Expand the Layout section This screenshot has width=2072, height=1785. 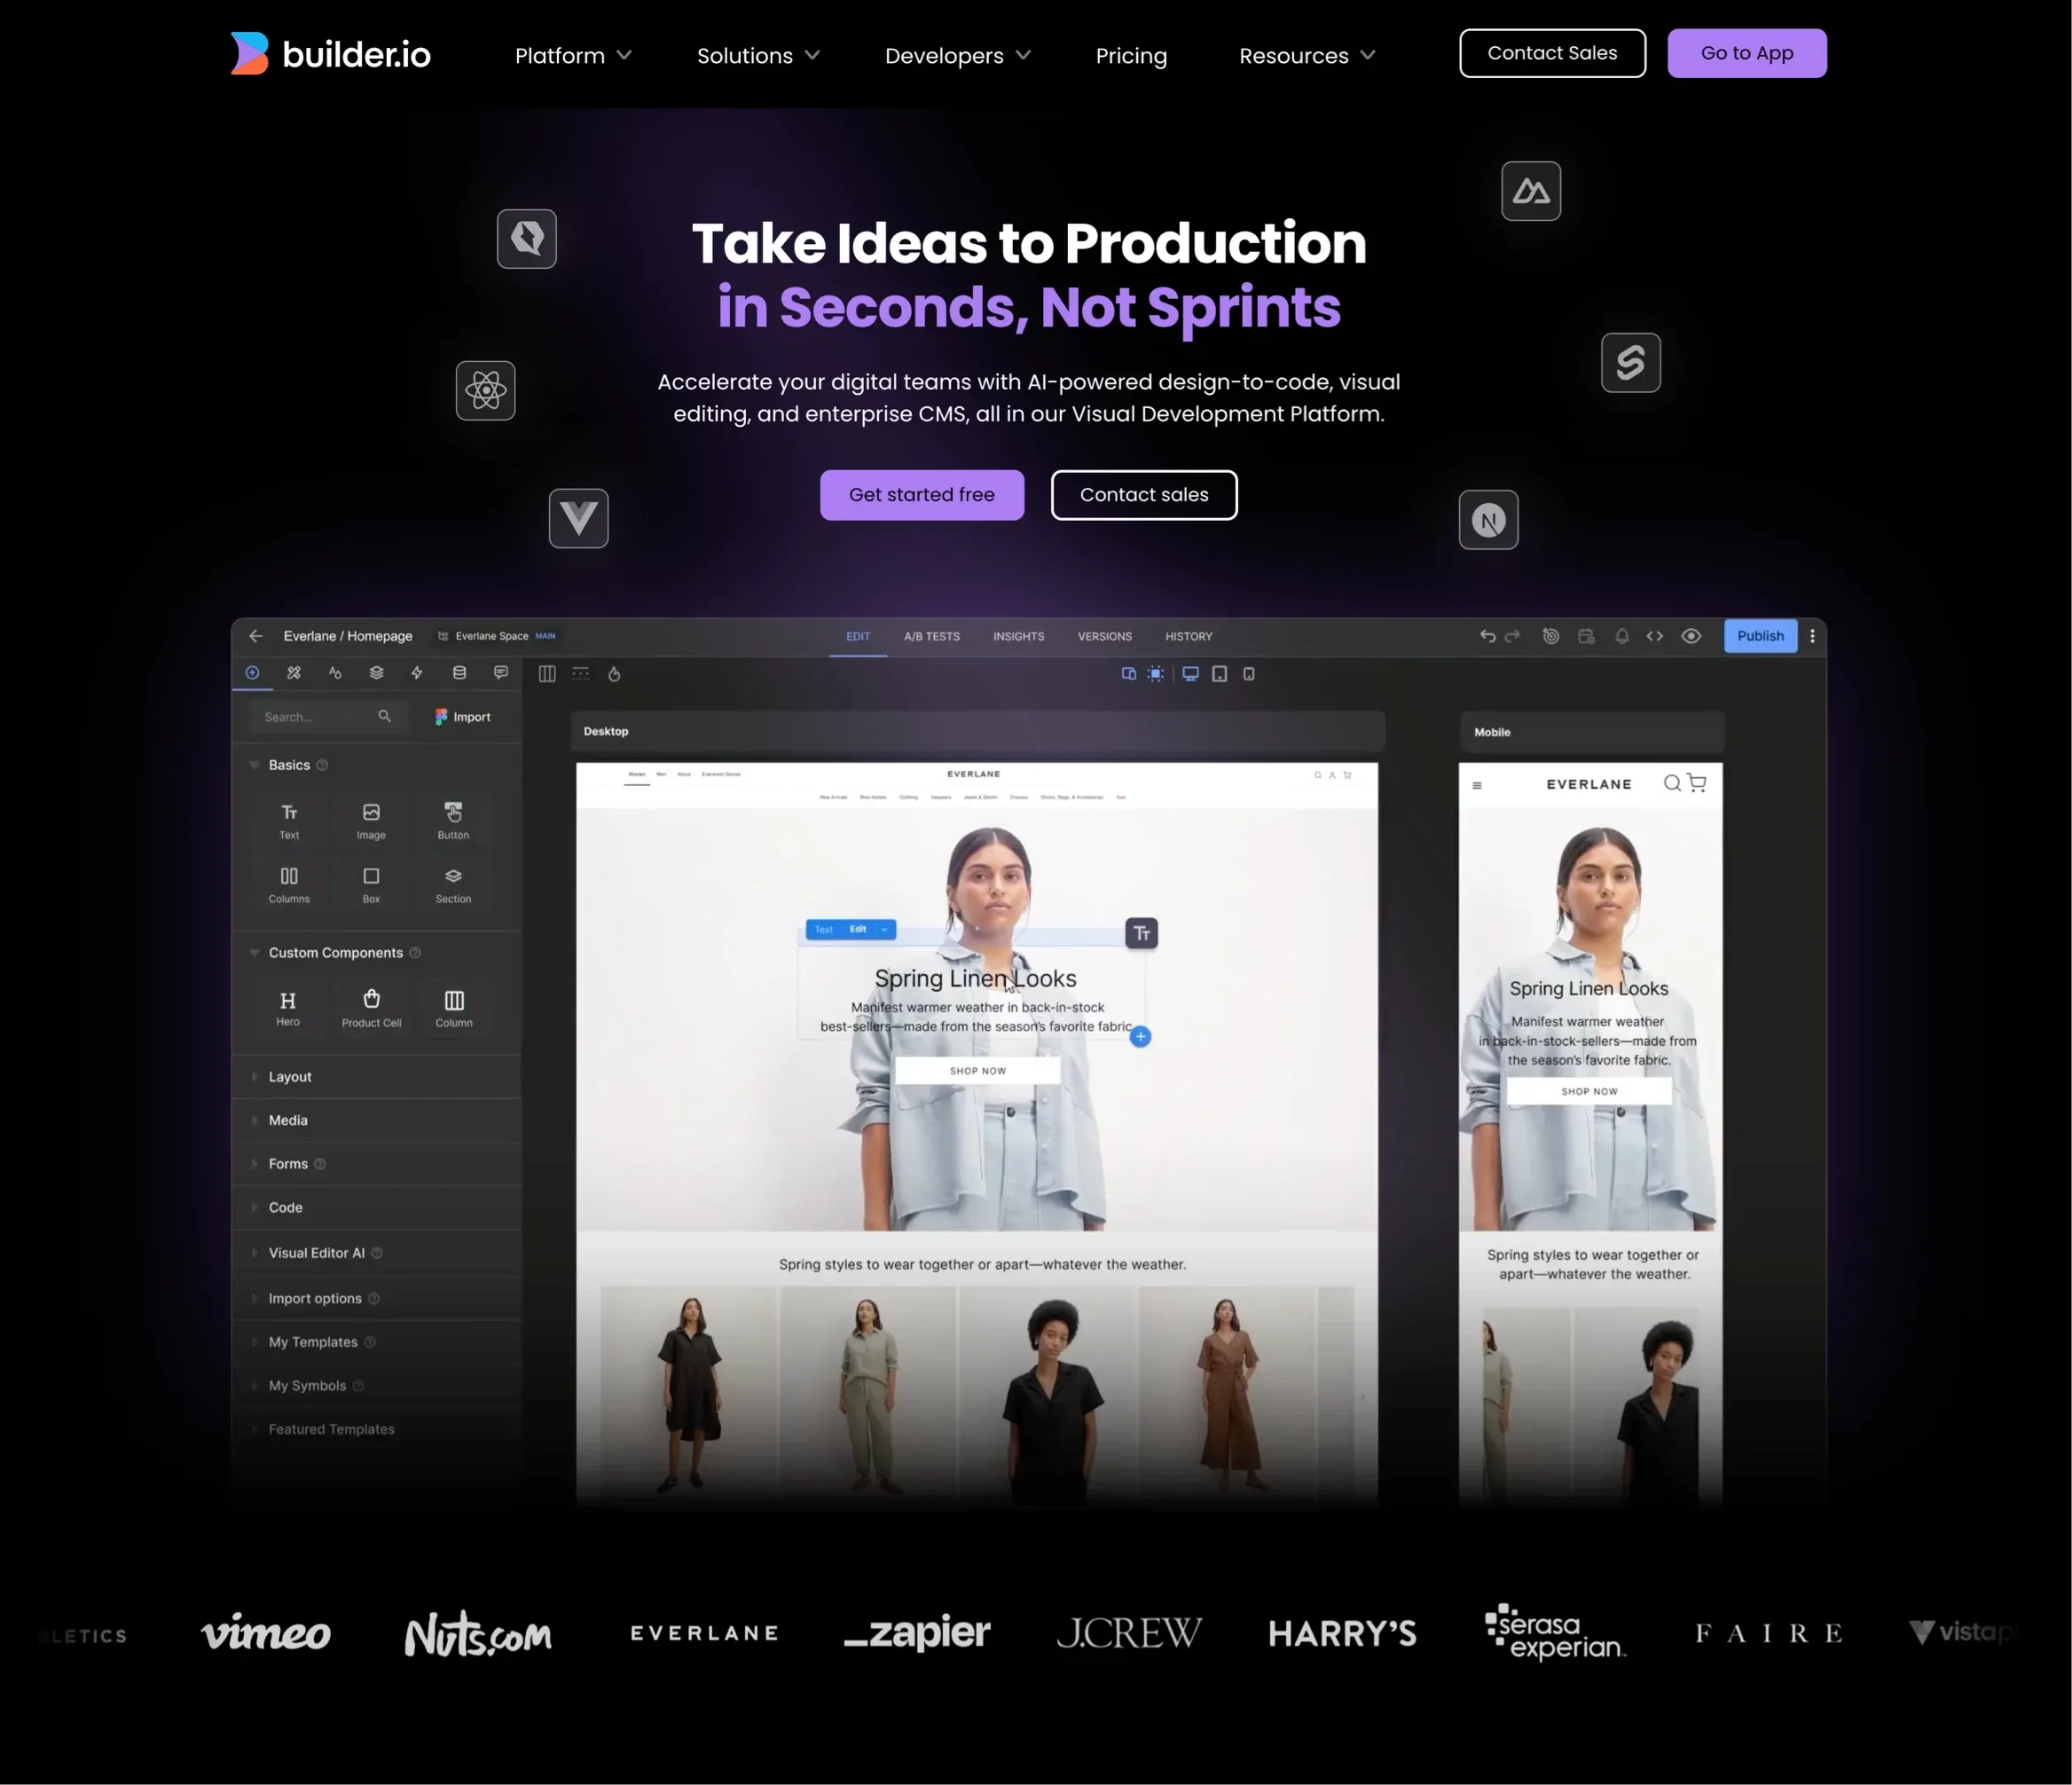[290, 1077]
